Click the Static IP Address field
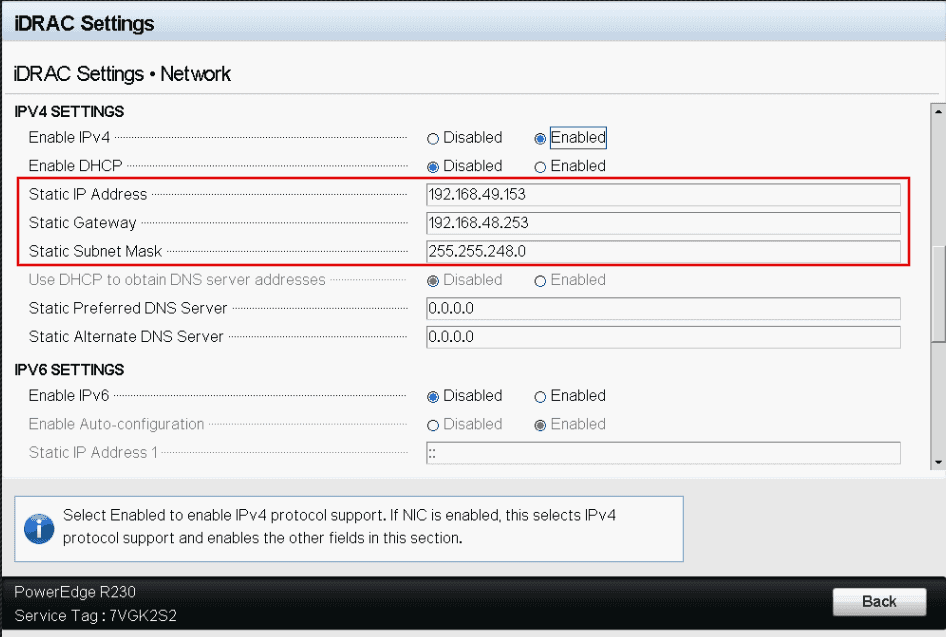 coord(662,194)
